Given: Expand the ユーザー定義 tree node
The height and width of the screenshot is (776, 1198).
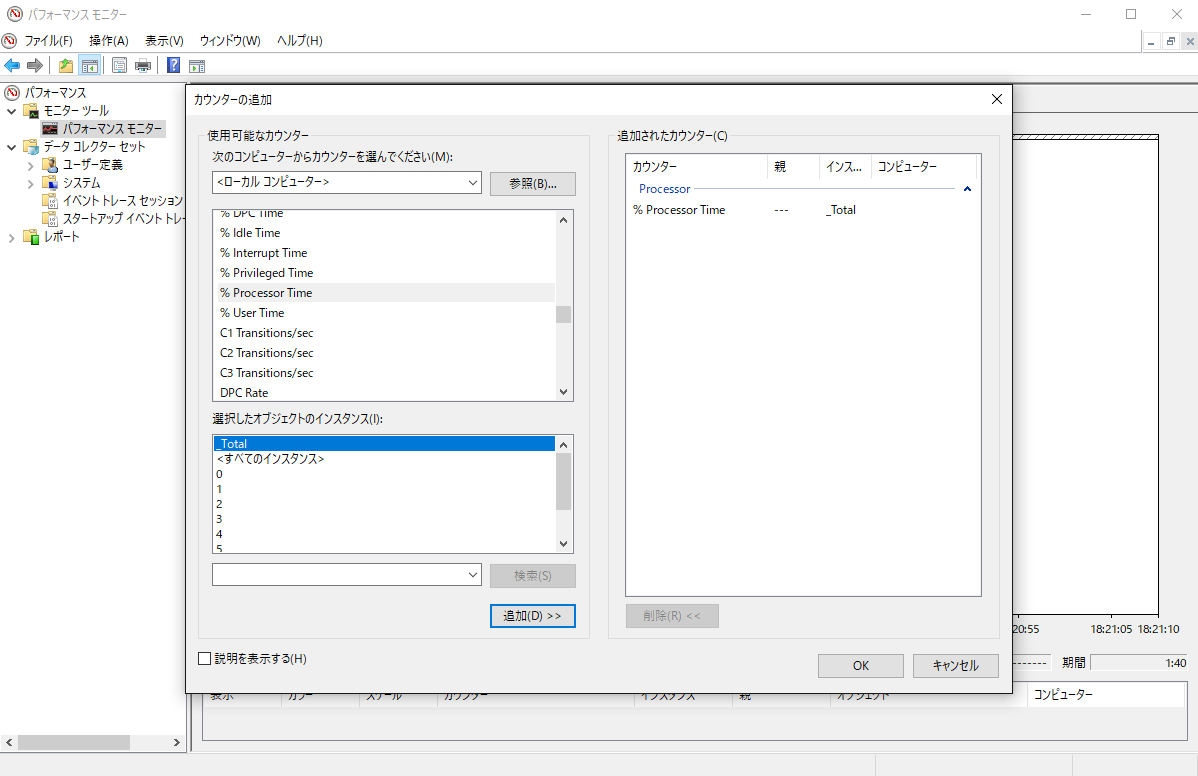Looking at the screenshot, I should coord(31,165).
